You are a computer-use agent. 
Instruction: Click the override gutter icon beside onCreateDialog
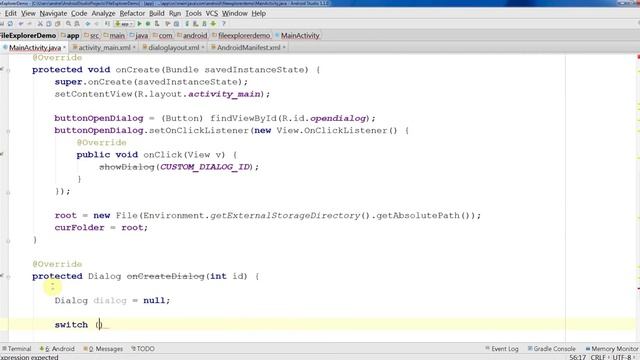tap(2, 276)
